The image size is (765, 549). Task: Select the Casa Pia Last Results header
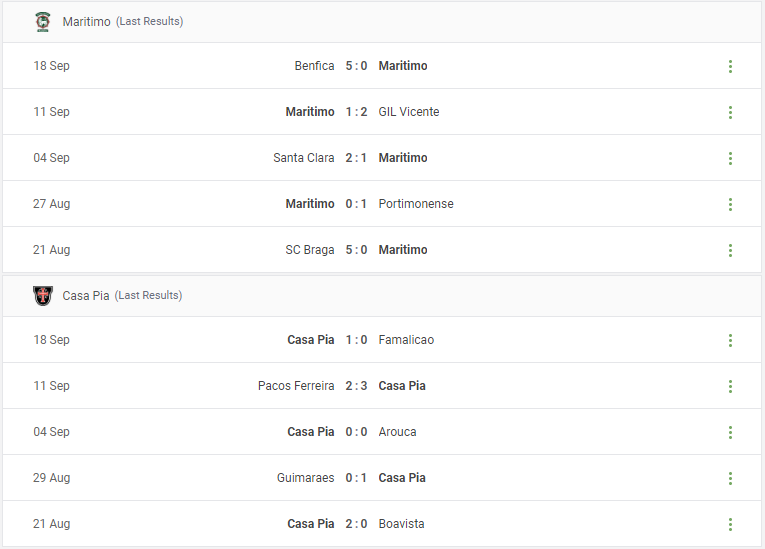click(x=382, y=296)
